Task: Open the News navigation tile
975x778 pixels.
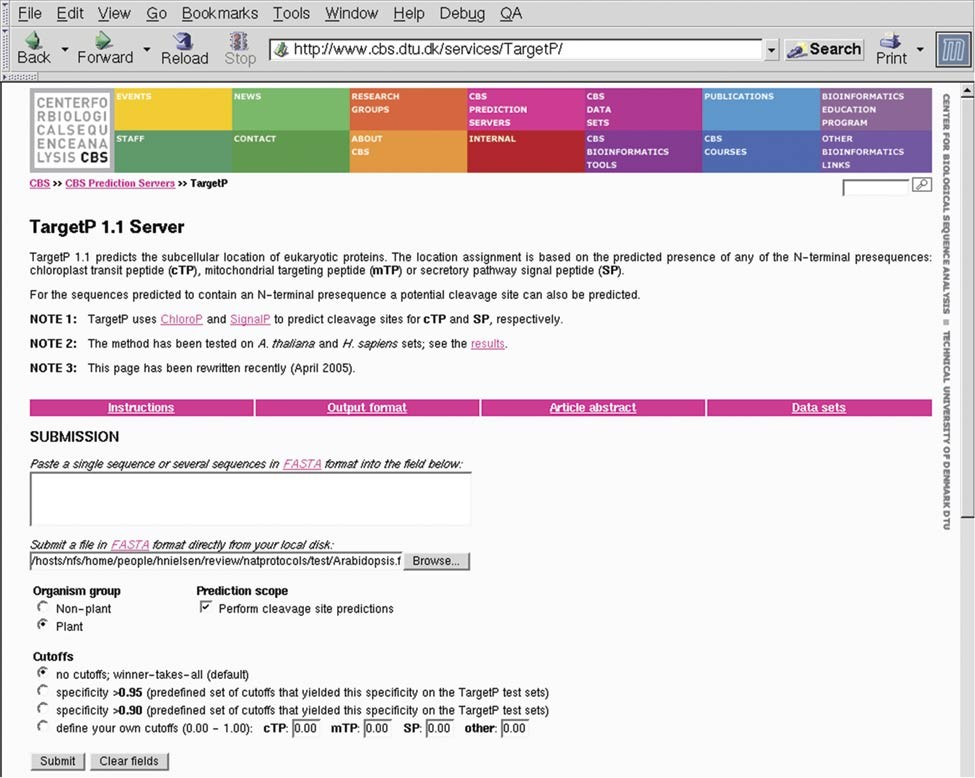Action: tap(290, 109)
